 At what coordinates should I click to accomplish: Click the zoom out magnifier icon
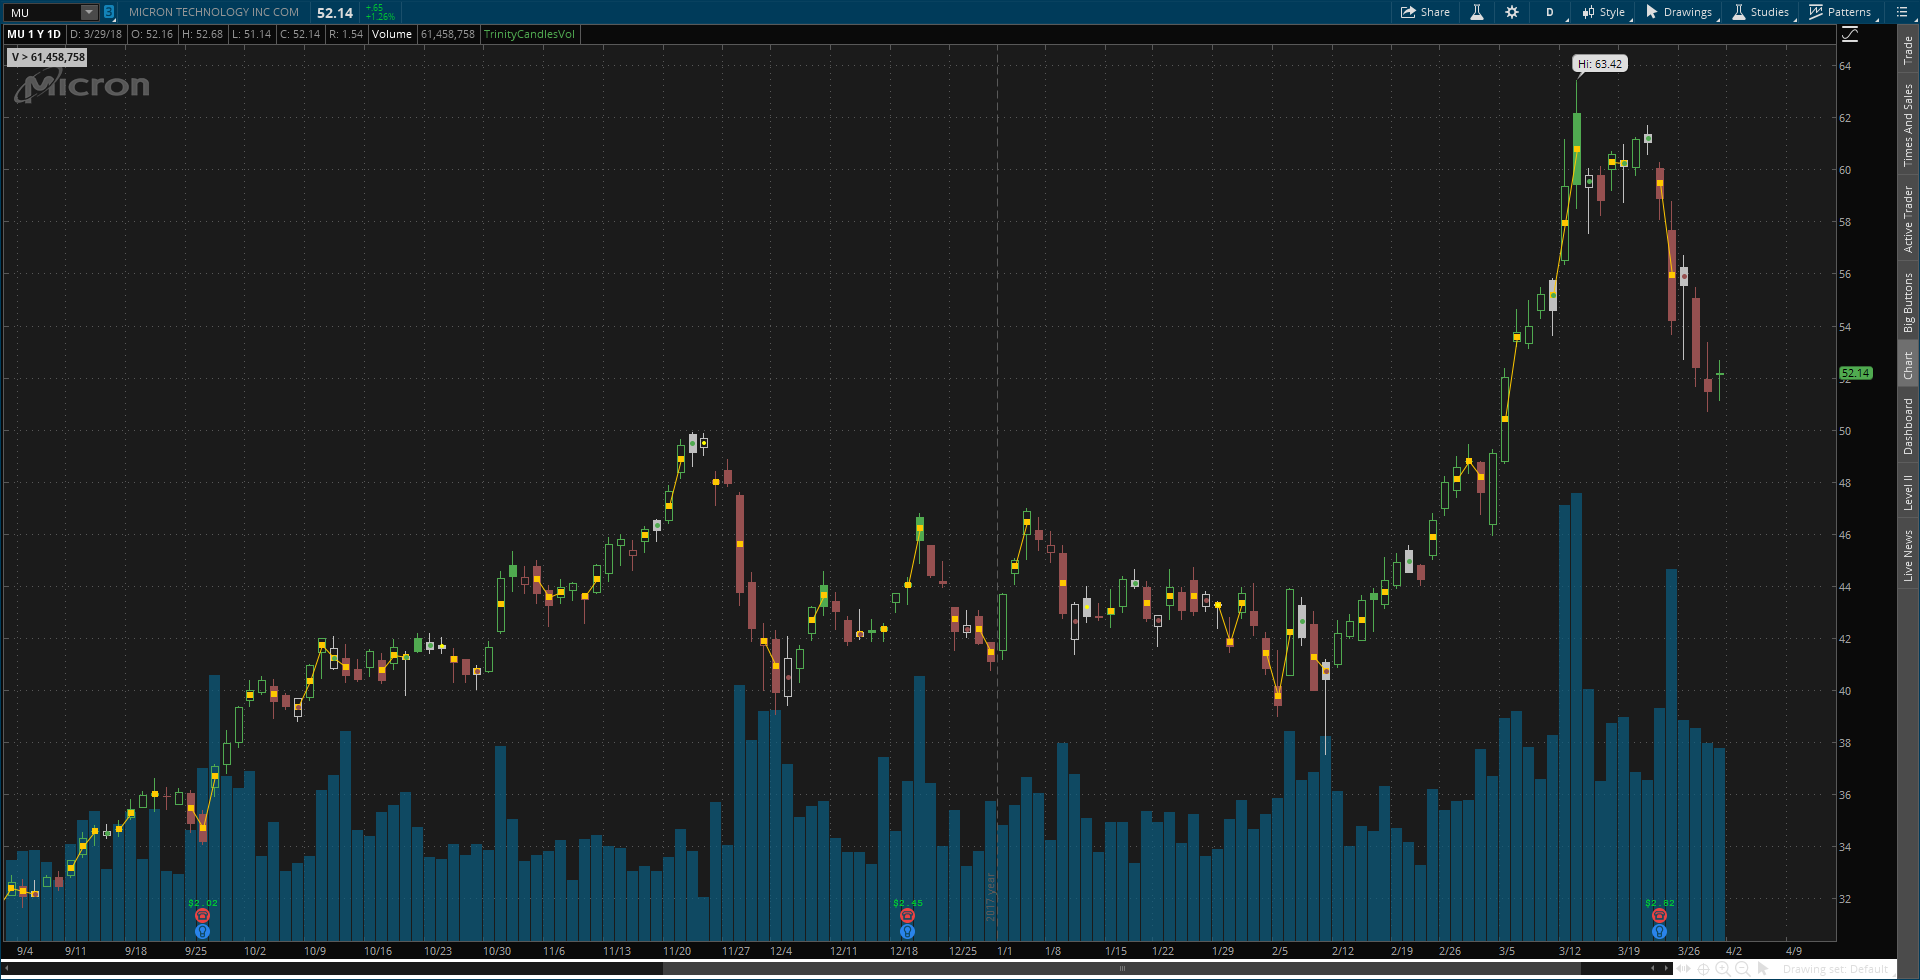pos(1742,969)
